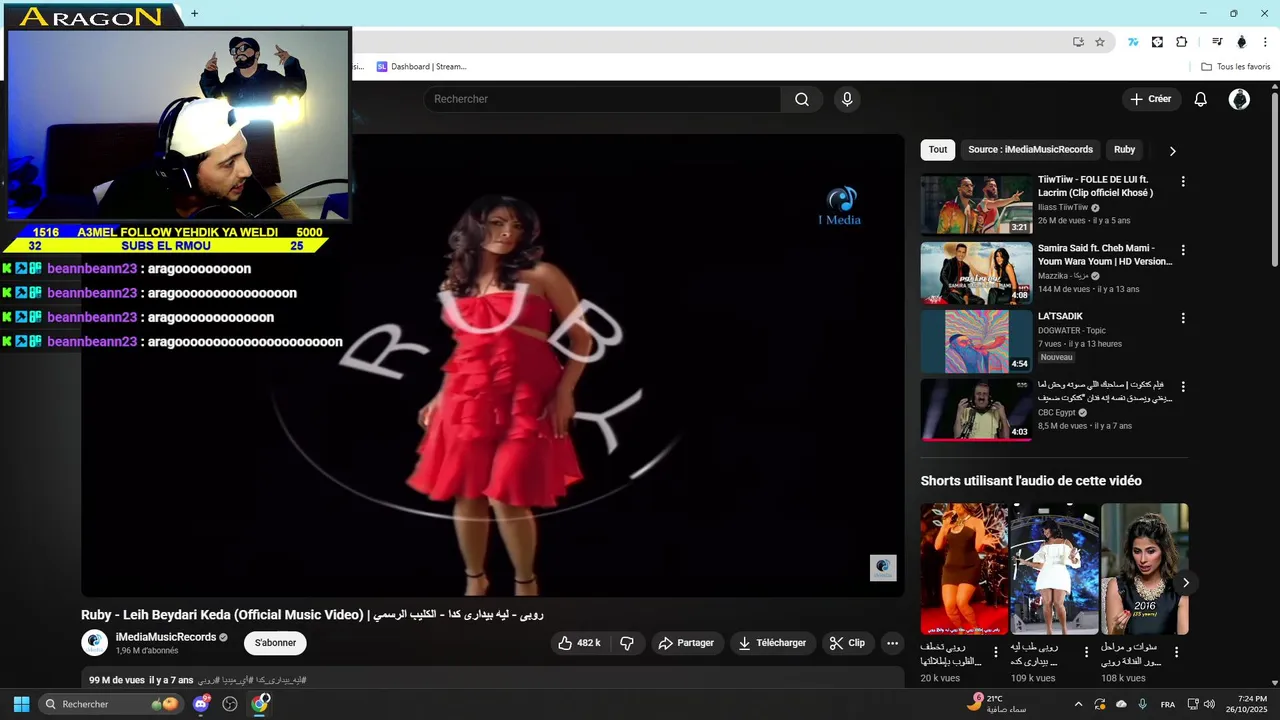Image resolution: width=1280 pixels, height=720 pixels.
Task: Show hidden system tray icons
Action: click(1078, 704)
